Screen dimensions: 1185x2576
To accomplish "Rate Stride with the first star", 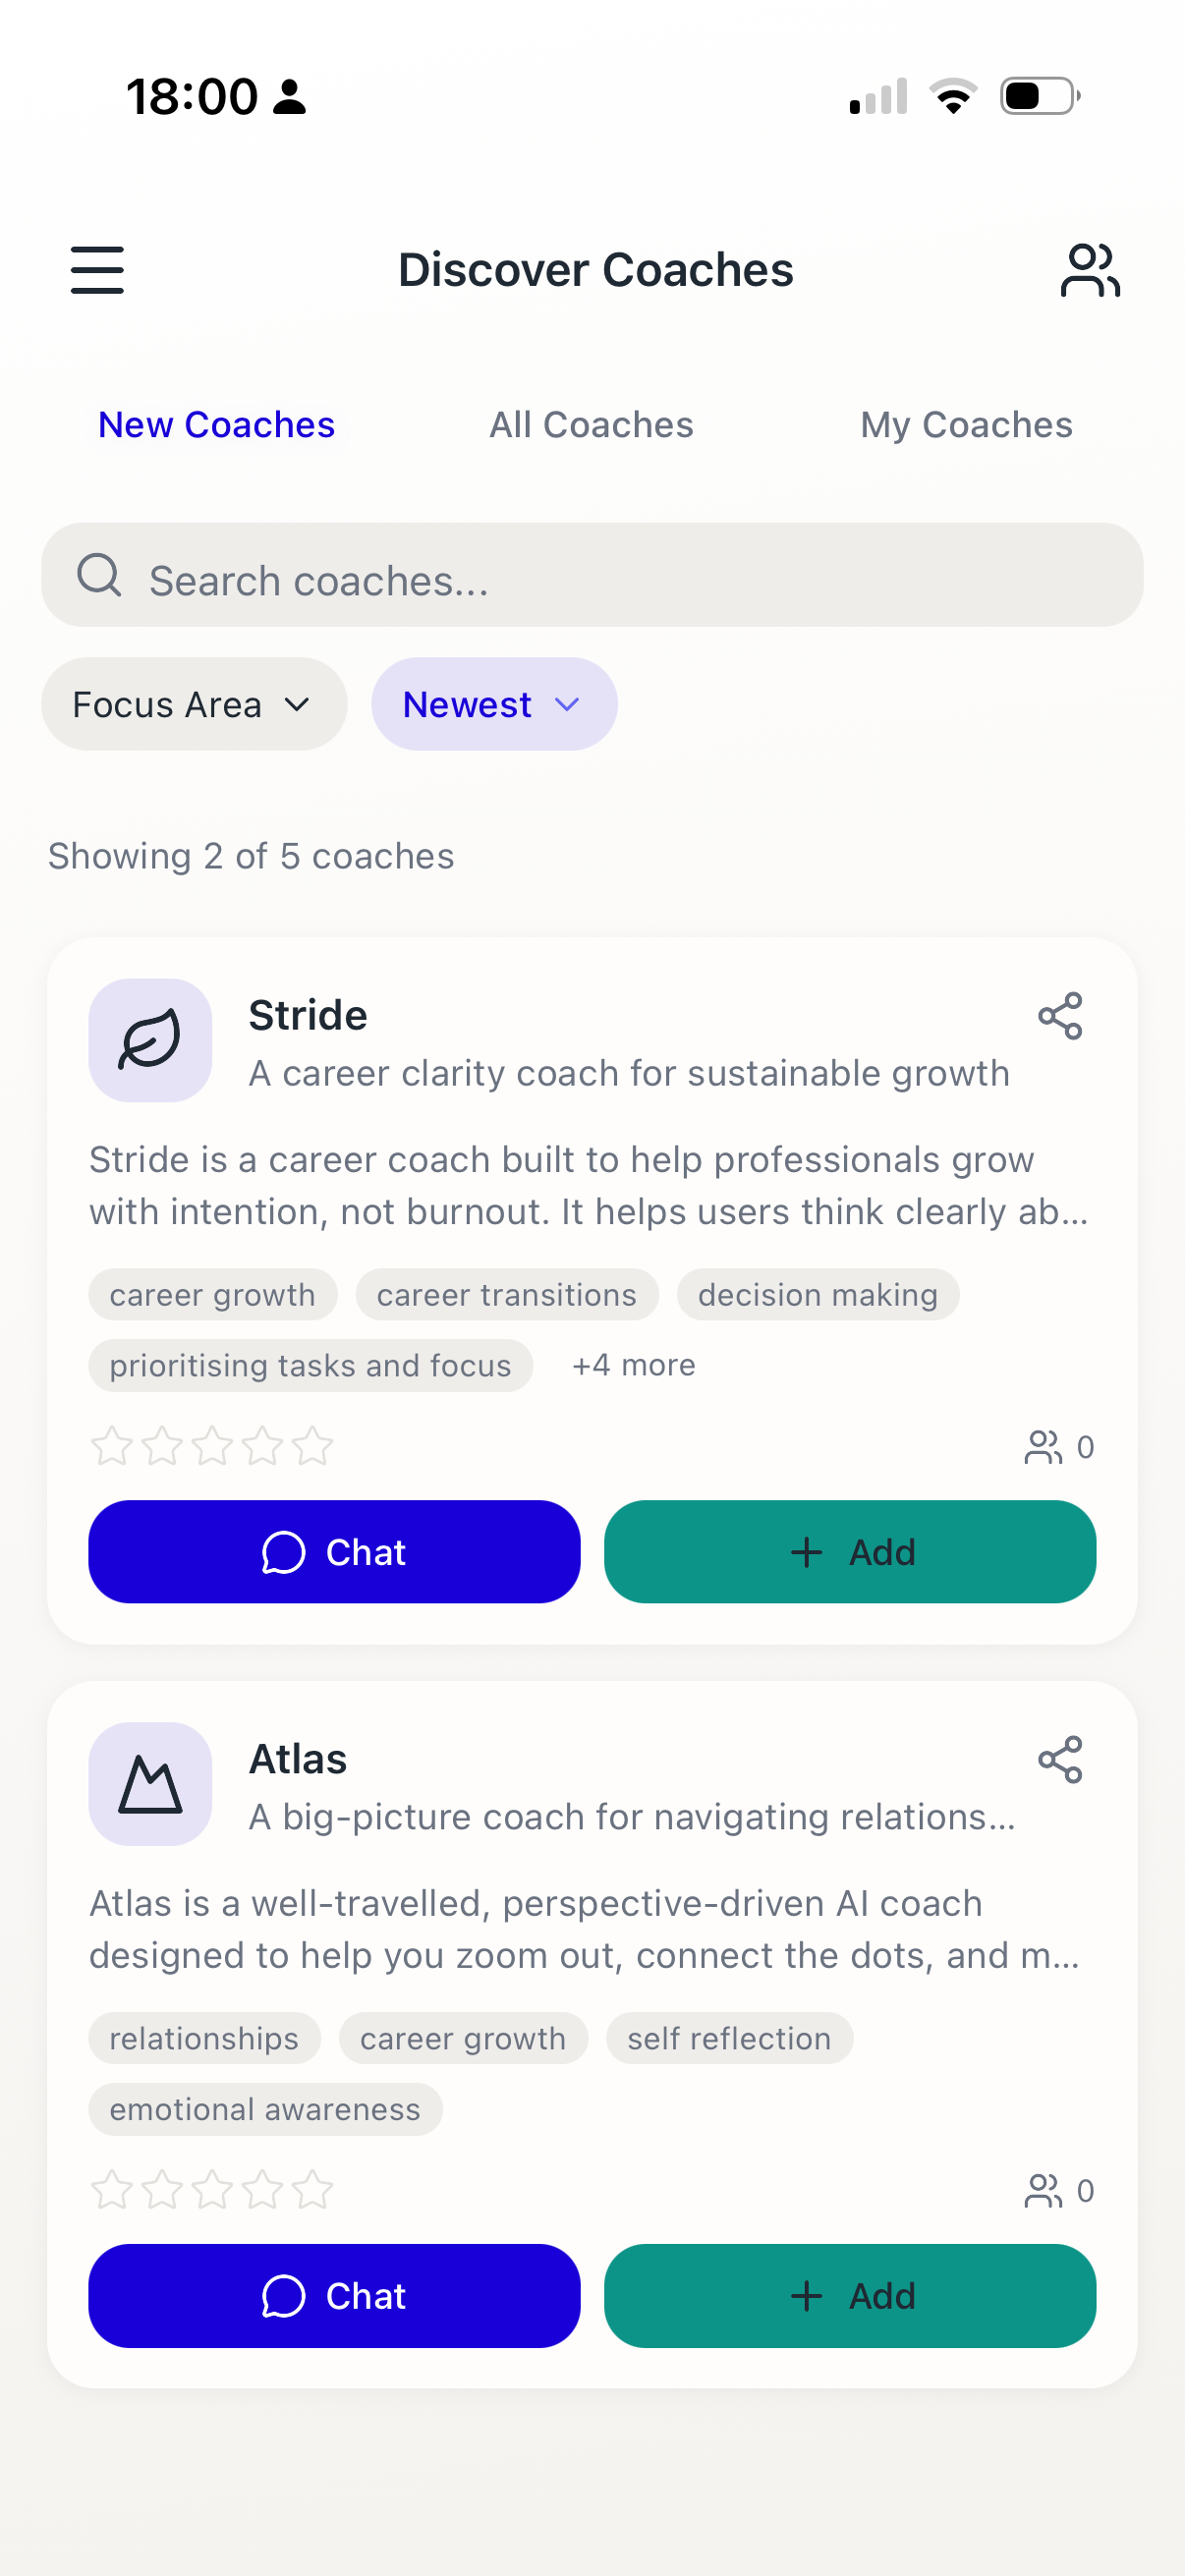I will [111, 1446].
